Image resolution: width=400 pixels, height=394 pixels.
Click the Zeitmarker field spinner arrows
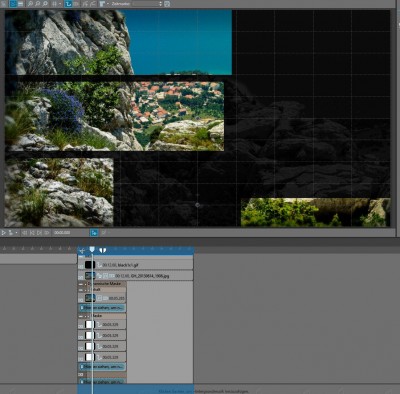coord(160,4)
